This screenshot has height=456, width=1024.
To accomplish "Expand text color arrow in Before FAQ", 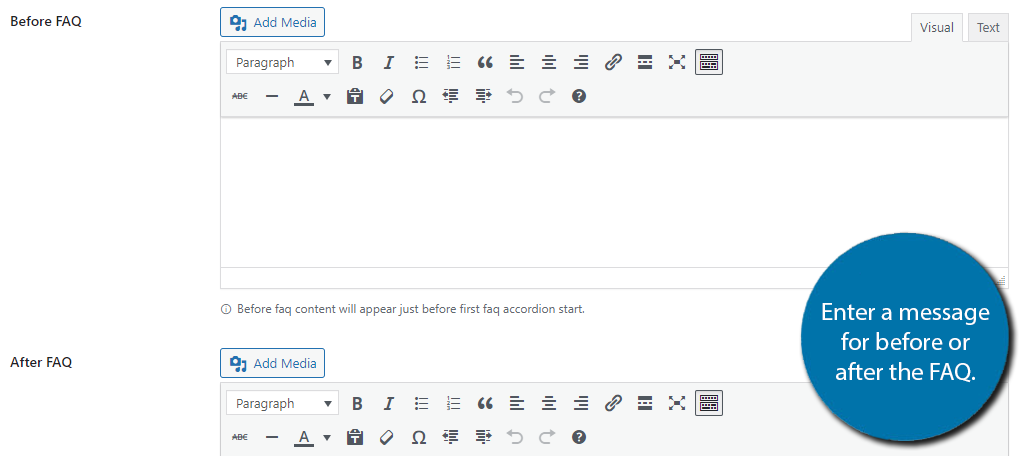I will point(326,97).
